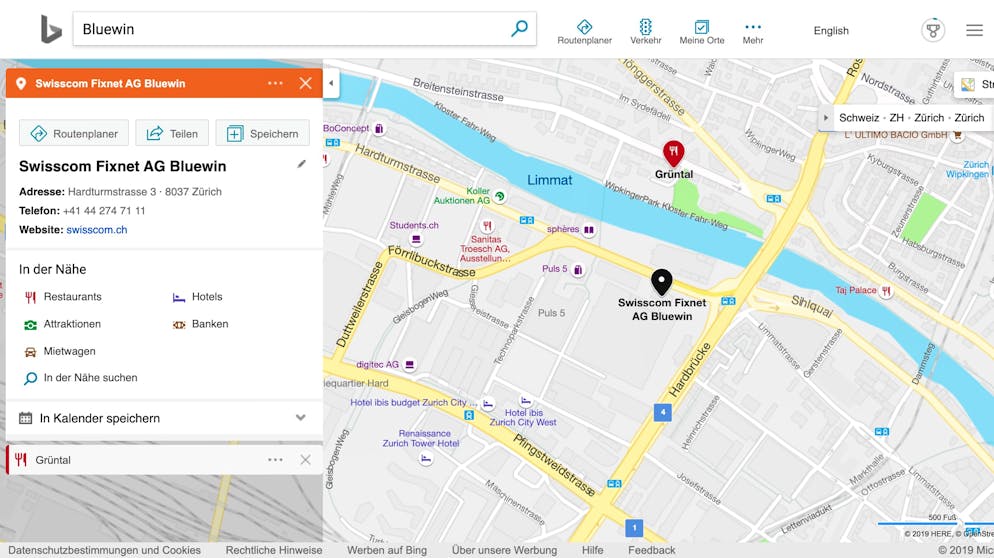Viewport: 994px width, 558px height.
Task: Select Hotel ibis Zurich City West marker
Action: [525, 401]
